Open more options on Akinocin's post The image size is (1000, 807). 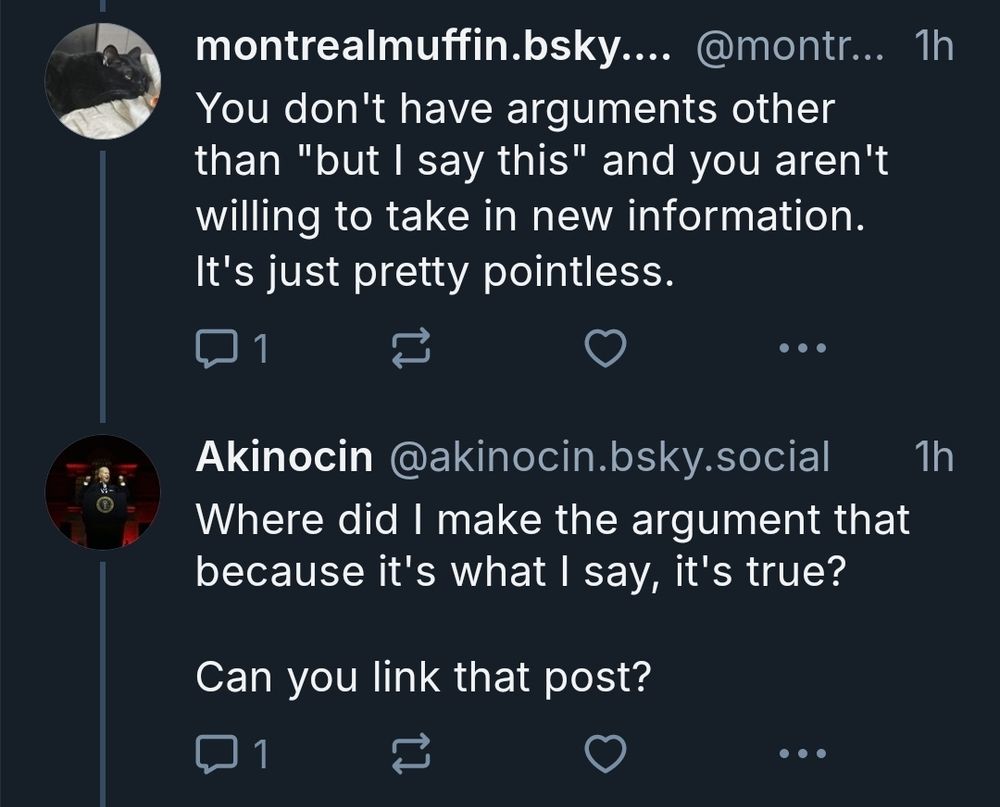[x=802, y=754]
